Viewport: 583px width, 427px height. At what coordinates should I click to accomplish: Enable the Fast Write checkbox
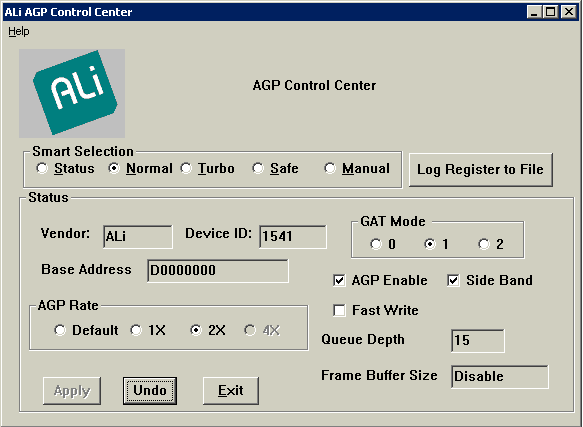(x=376, y=310)
